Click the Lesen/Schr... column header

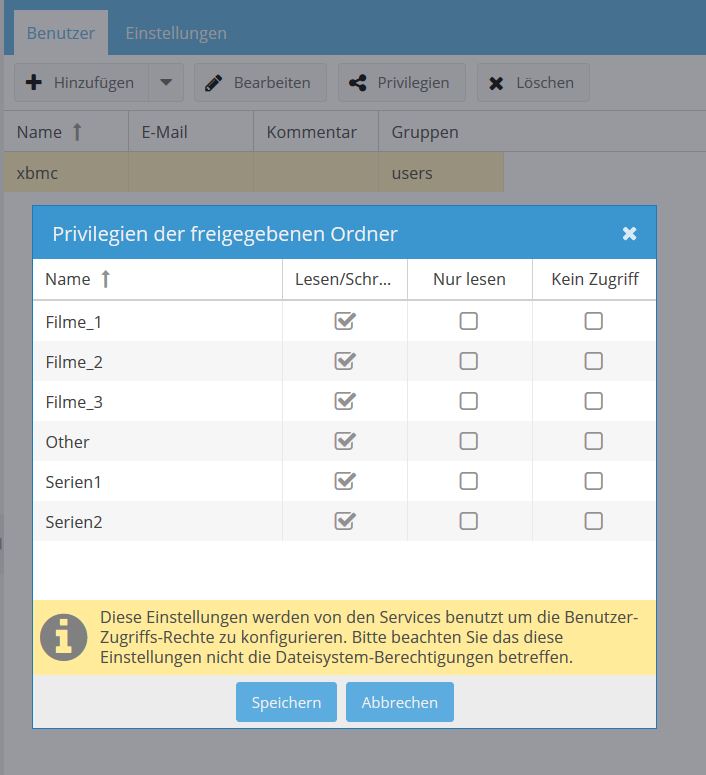pos(345,279)
